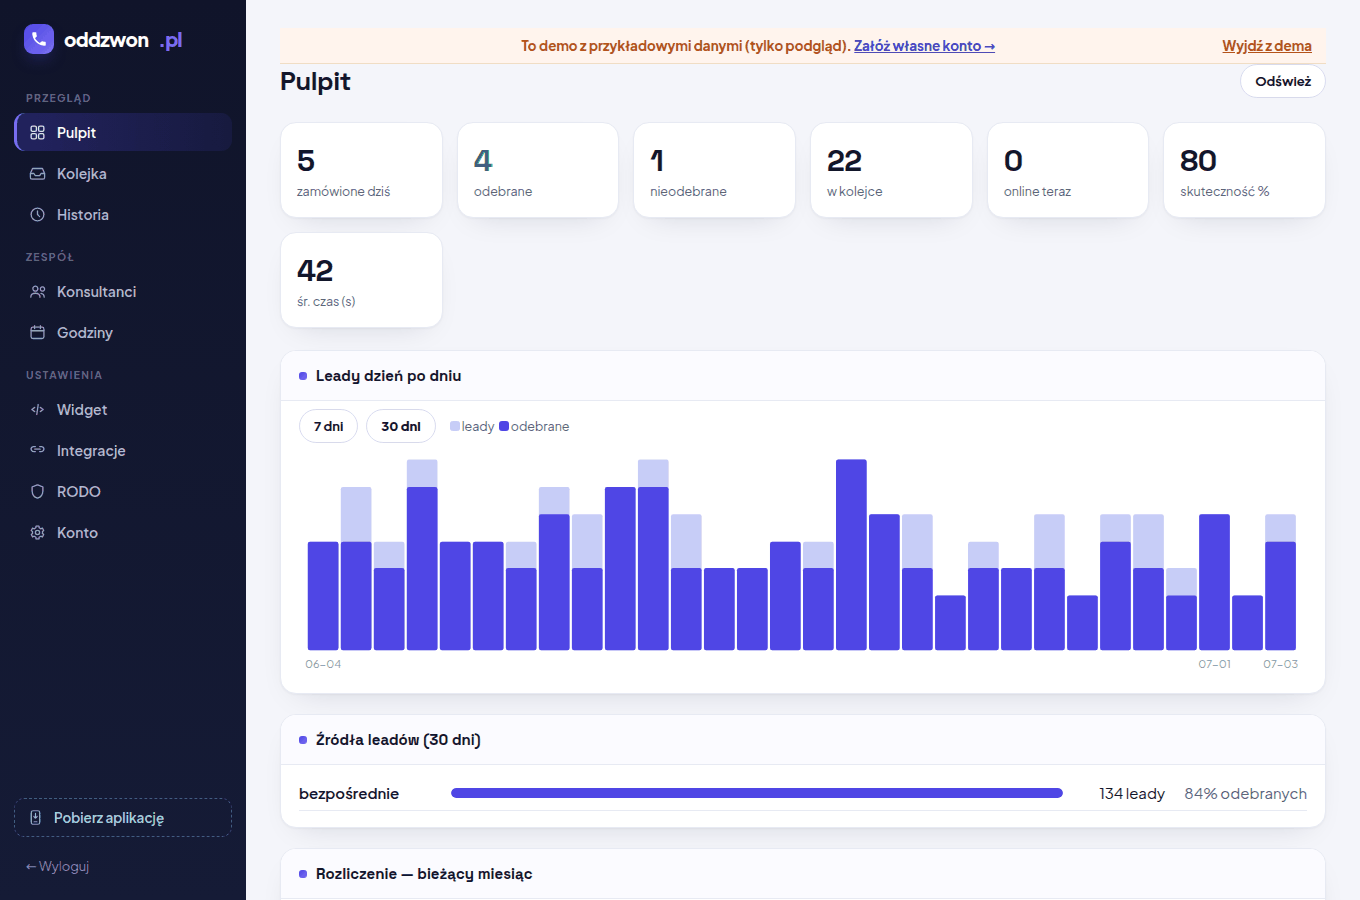The width and height of the screenshot is (1360, 900).
Task: Click the tallest solid bar in leads chart
Action: click(851, 555)
